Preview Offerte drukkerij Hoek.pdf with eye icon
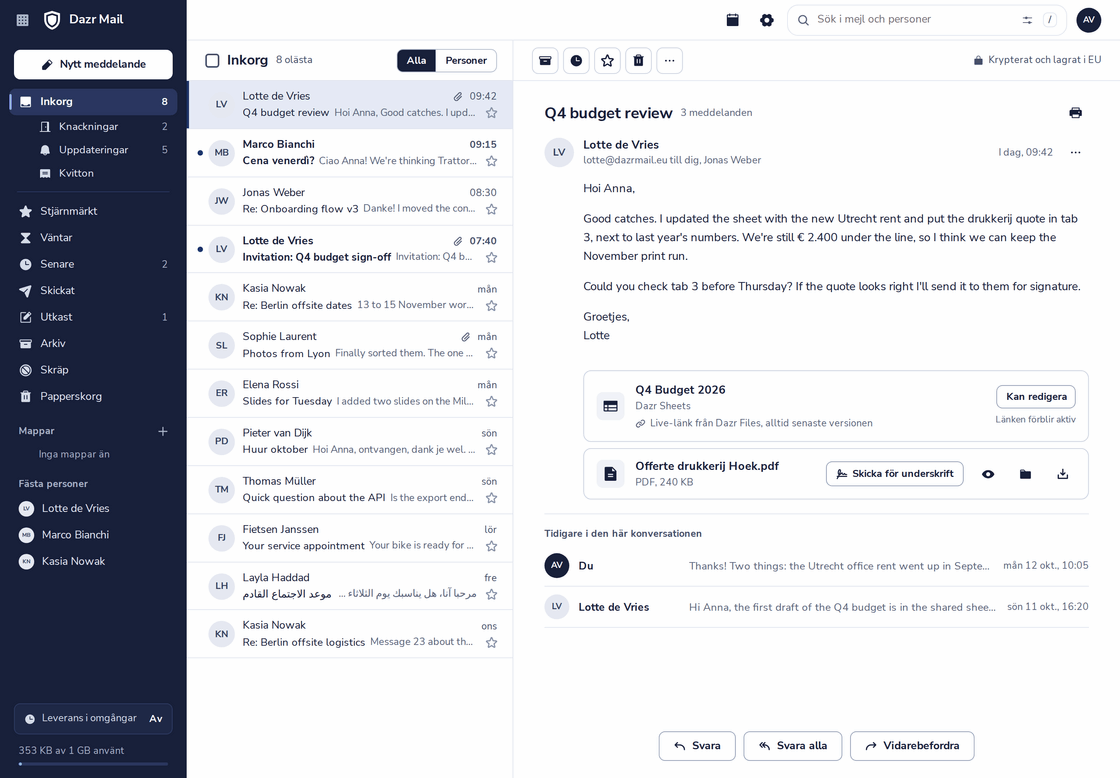 988,474
